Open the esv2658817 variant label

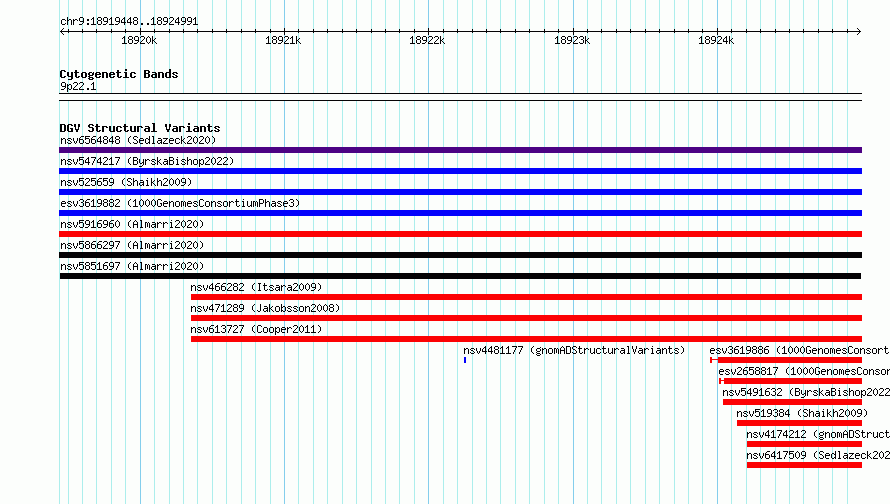pos(804,371)
